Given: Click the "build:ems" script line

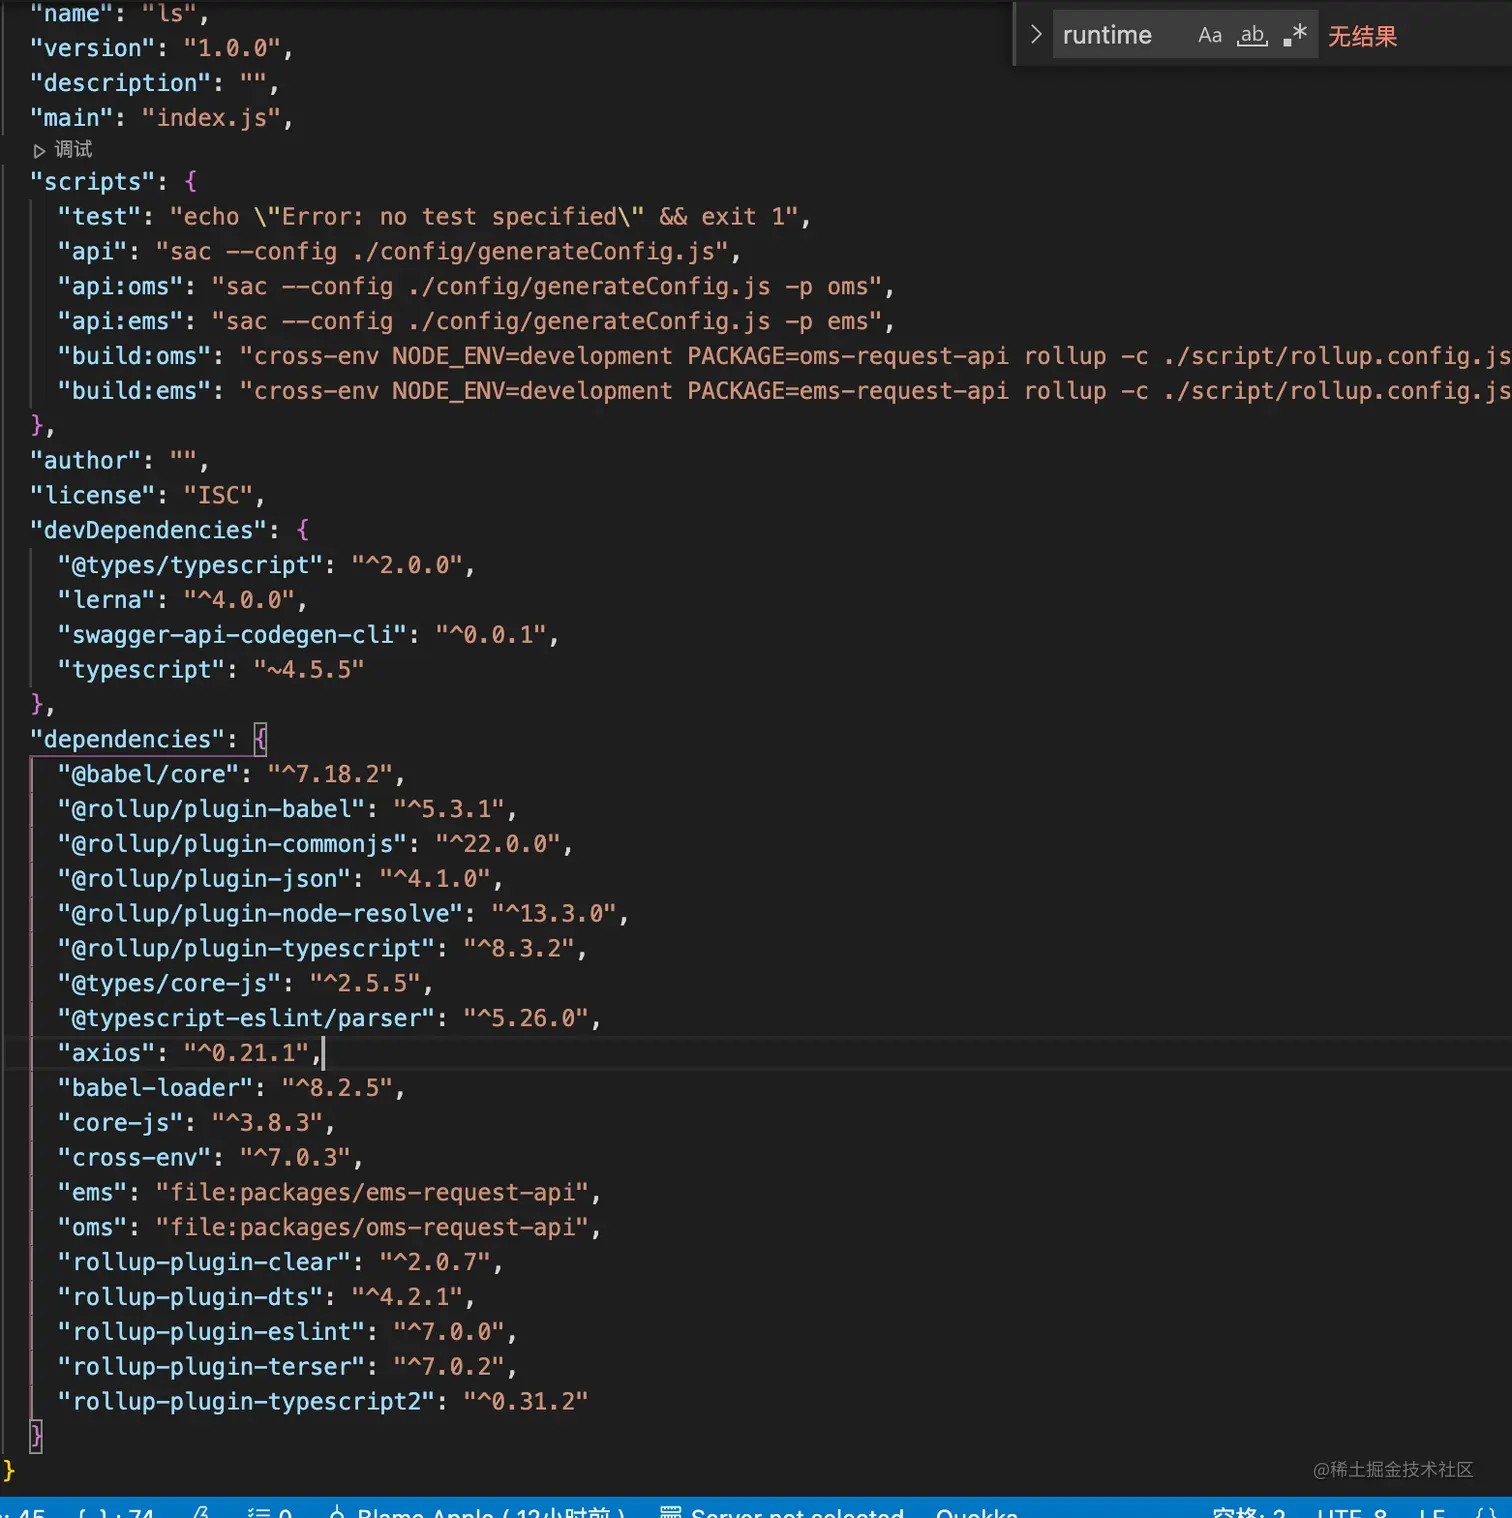Looking at the screenshot, I should [x=784, y=391].
